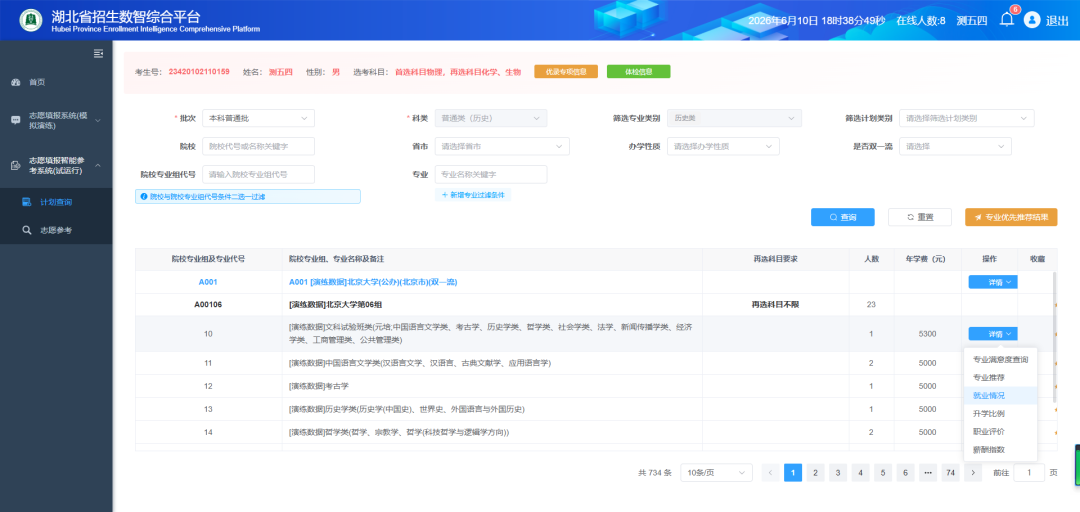
Task: Go to page 2
Action: pos(816,473)
